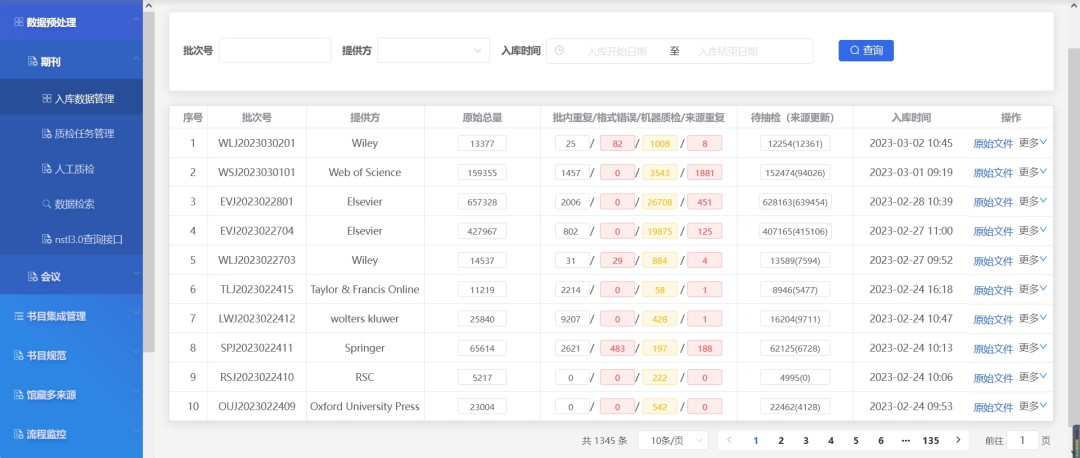Go to next page arrow
The width and height of the screenshot is (1080, 458).
(958, 440)
